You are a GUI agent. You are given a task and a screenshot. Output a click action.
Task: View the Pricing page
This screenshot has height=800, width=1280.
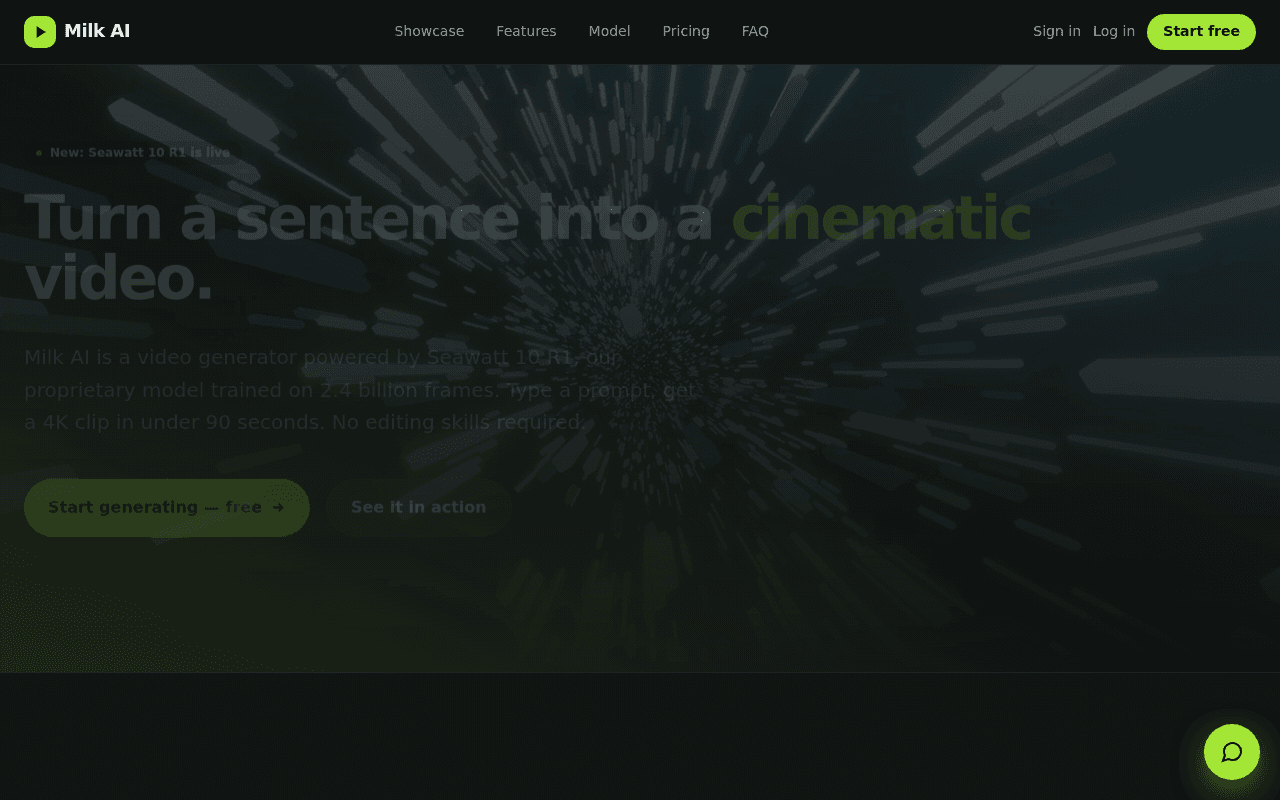tap(686, 31)
